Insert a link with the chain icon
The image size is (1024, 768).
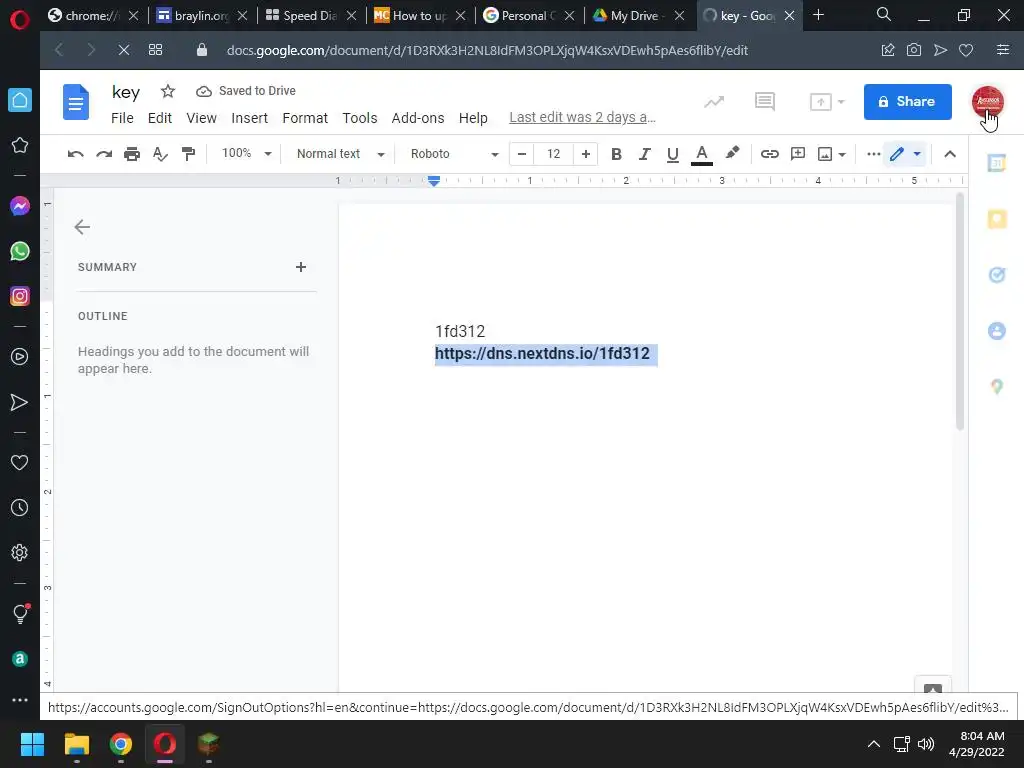click(769, 154)
